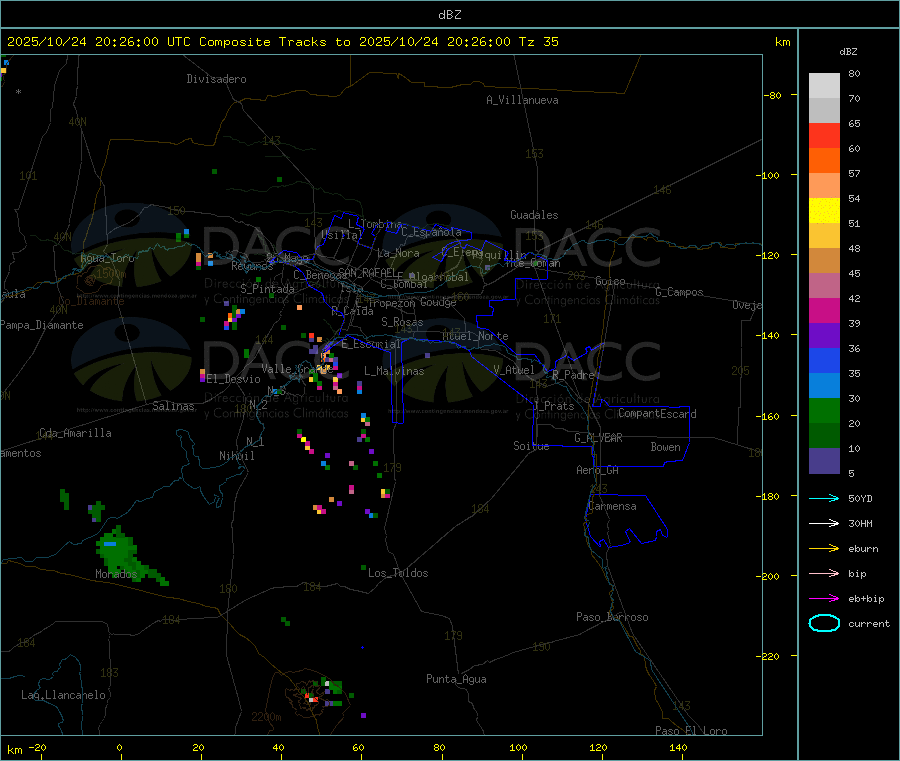
Task: Click the La_Nora place label
Action: coord(398,253)
